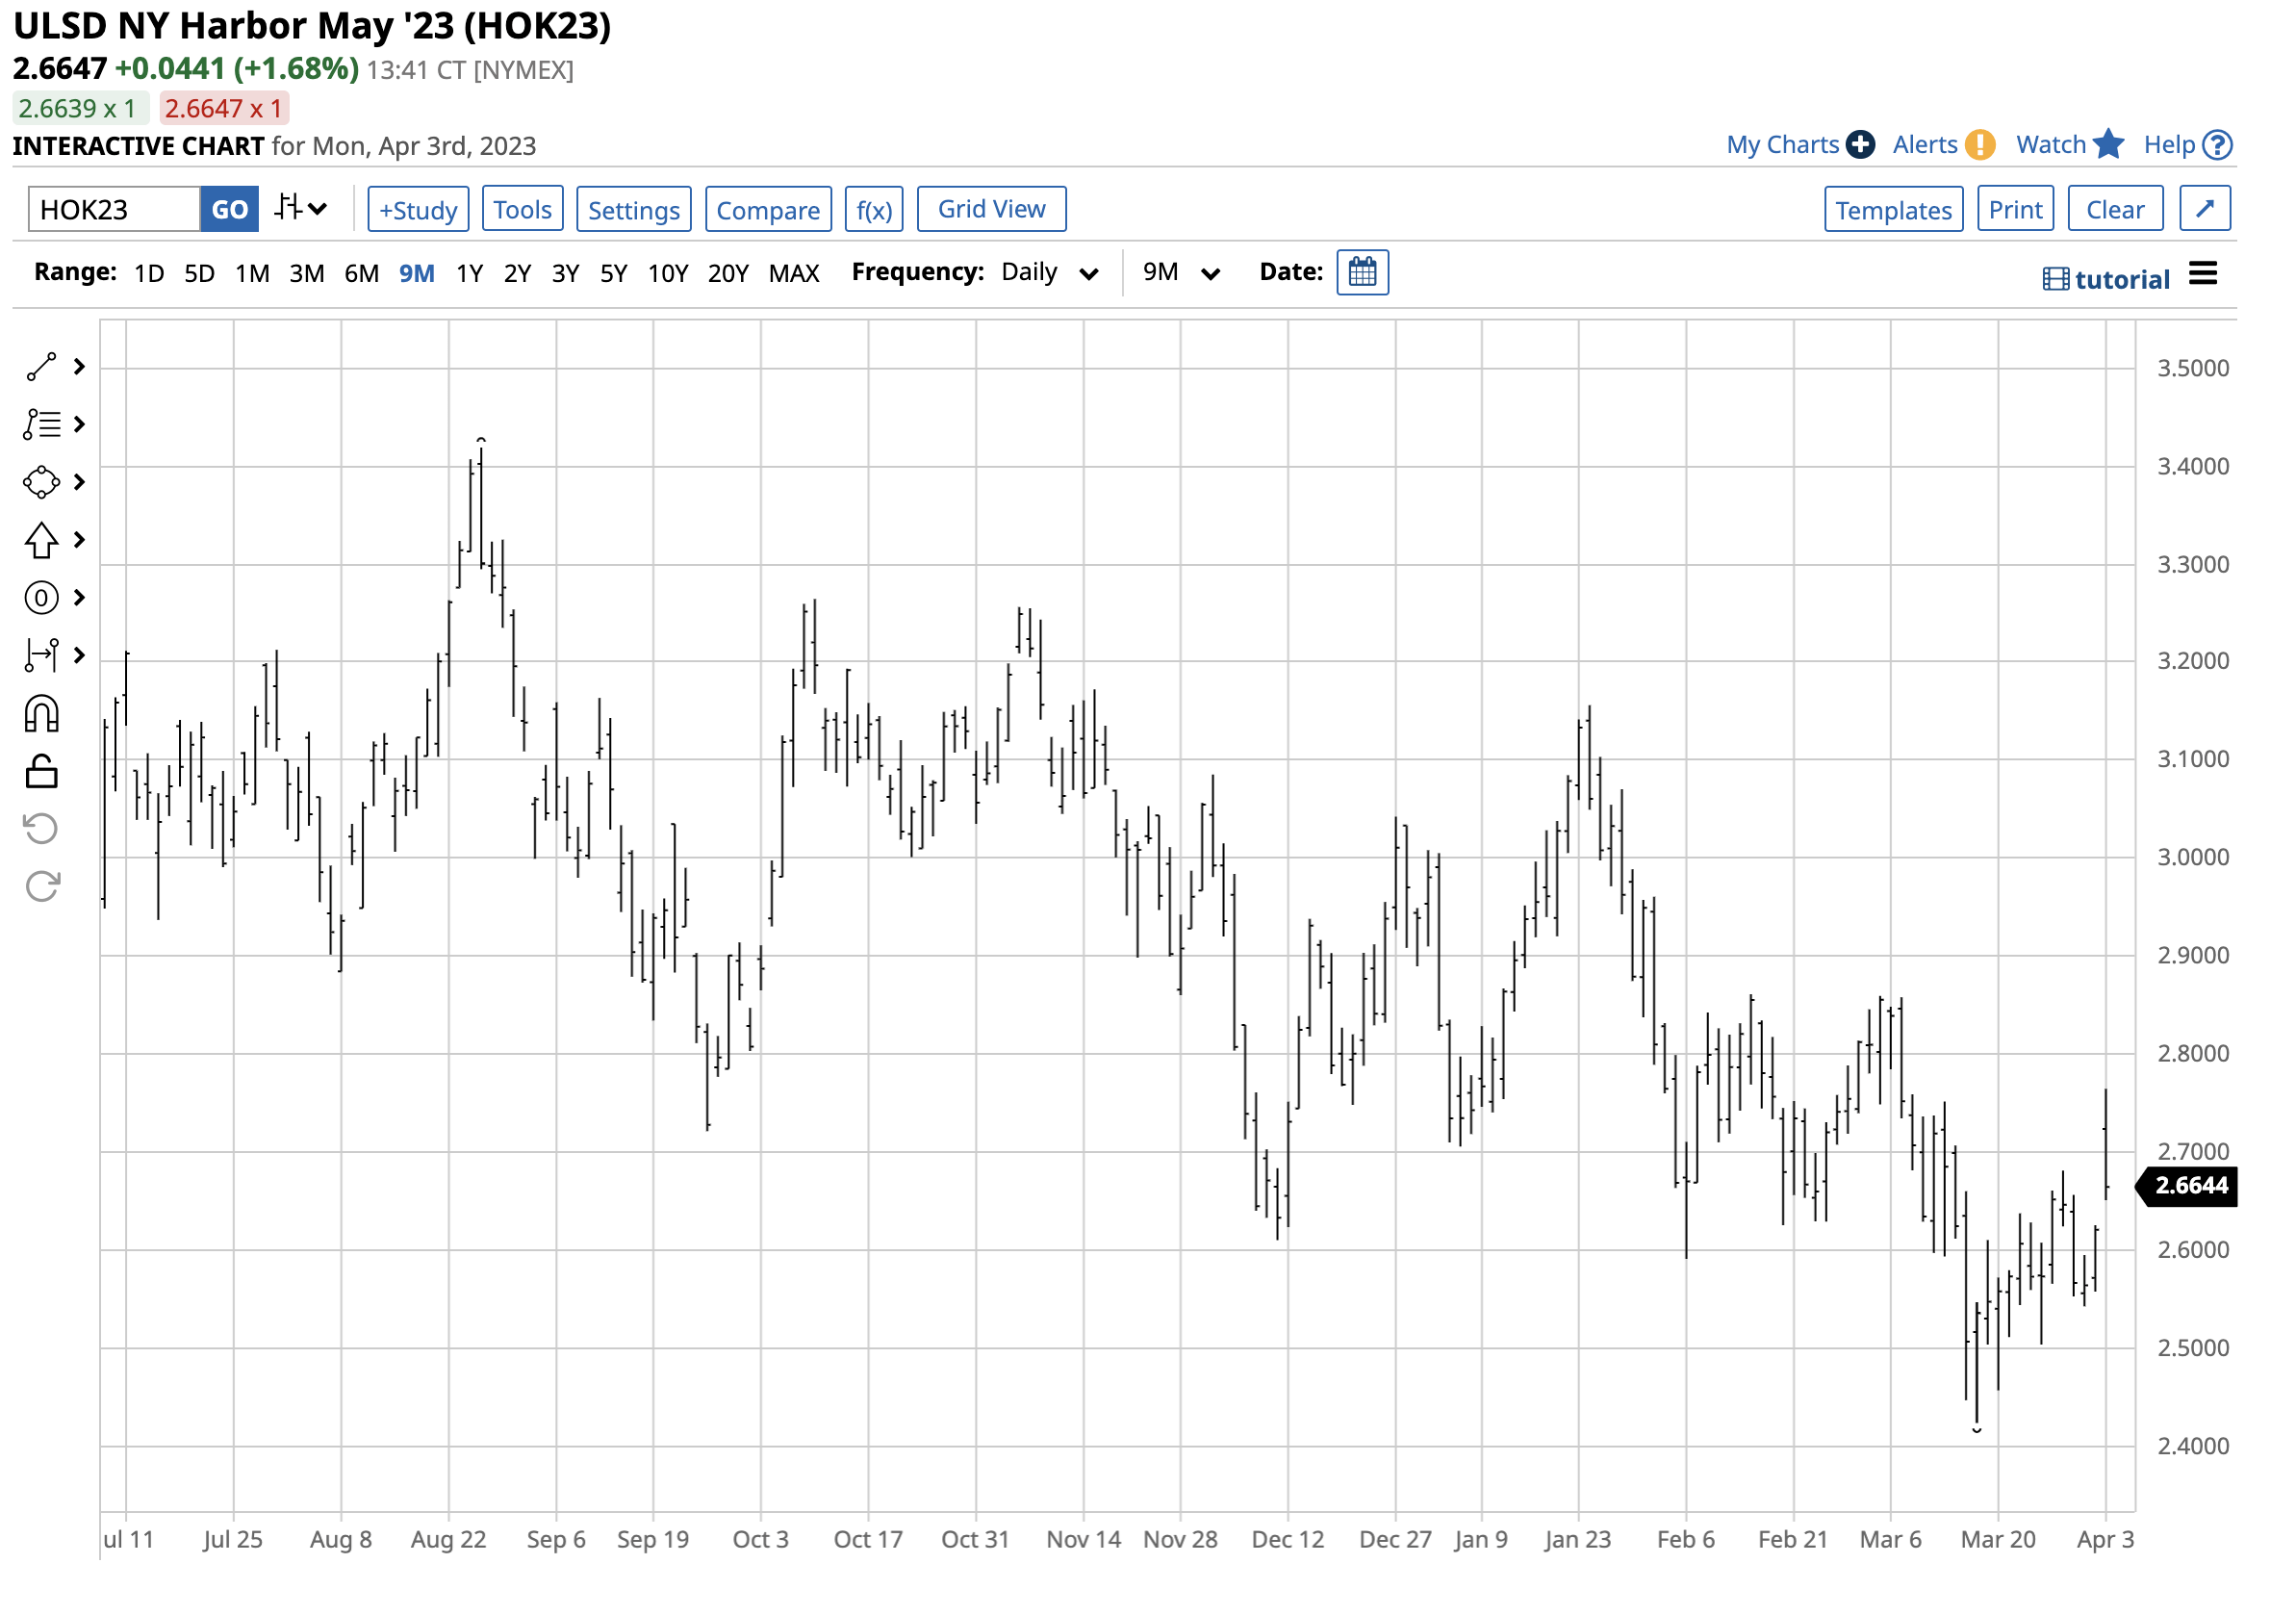Enable a price Alert for HOK23
The height and width of the screenshot is (1615, 2296).
point(1925,144)
